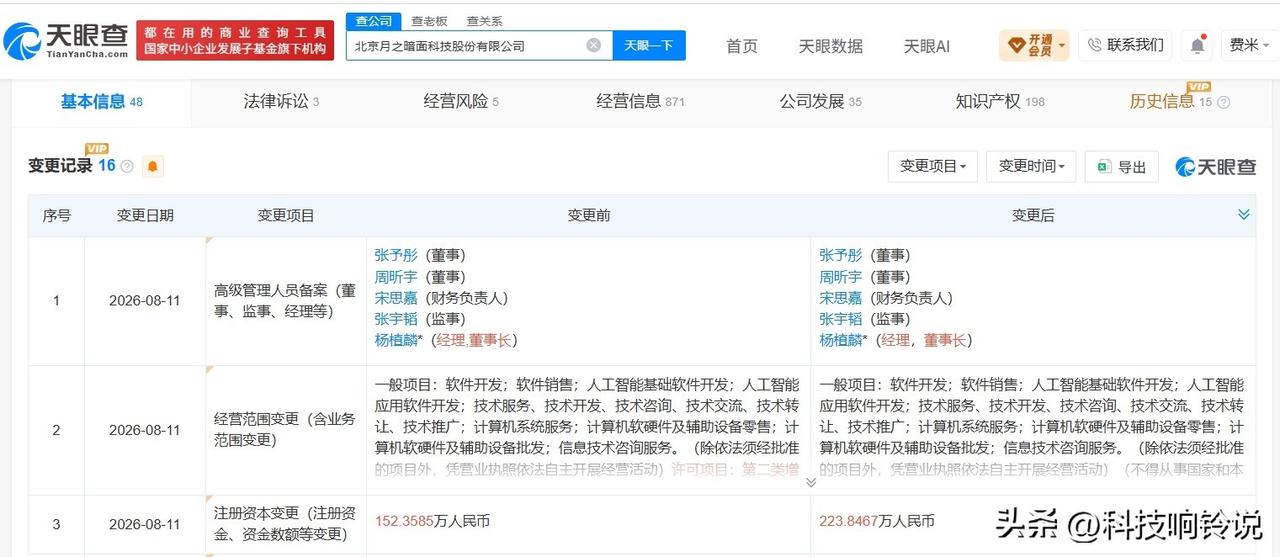Open 张宇韬 link in 变更前 column
Viewport: 1280px width, 557px height.
click(396, 318)
